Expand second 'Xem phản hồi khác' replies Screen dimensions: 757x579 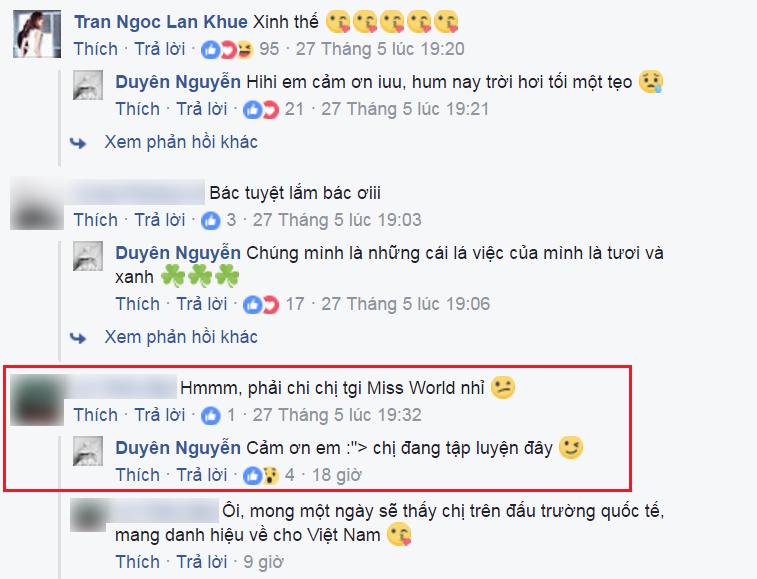click(181, 337)
